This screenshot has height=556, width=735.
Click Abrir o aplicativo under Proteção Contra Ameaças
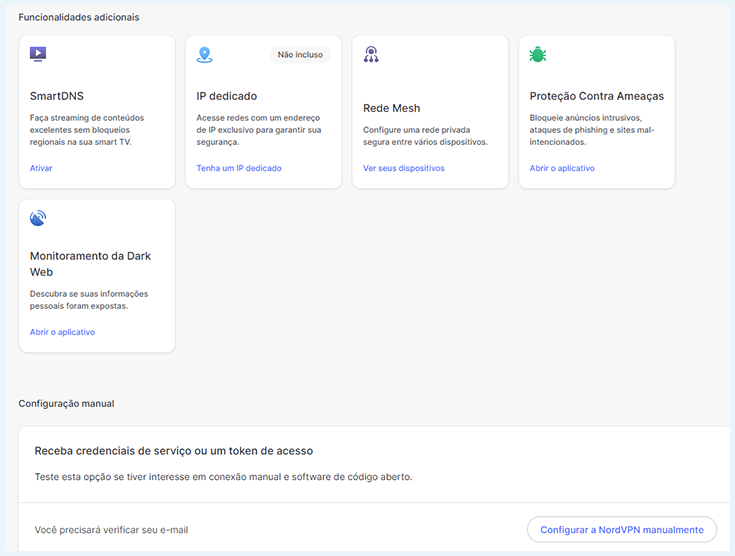(562, 168)
